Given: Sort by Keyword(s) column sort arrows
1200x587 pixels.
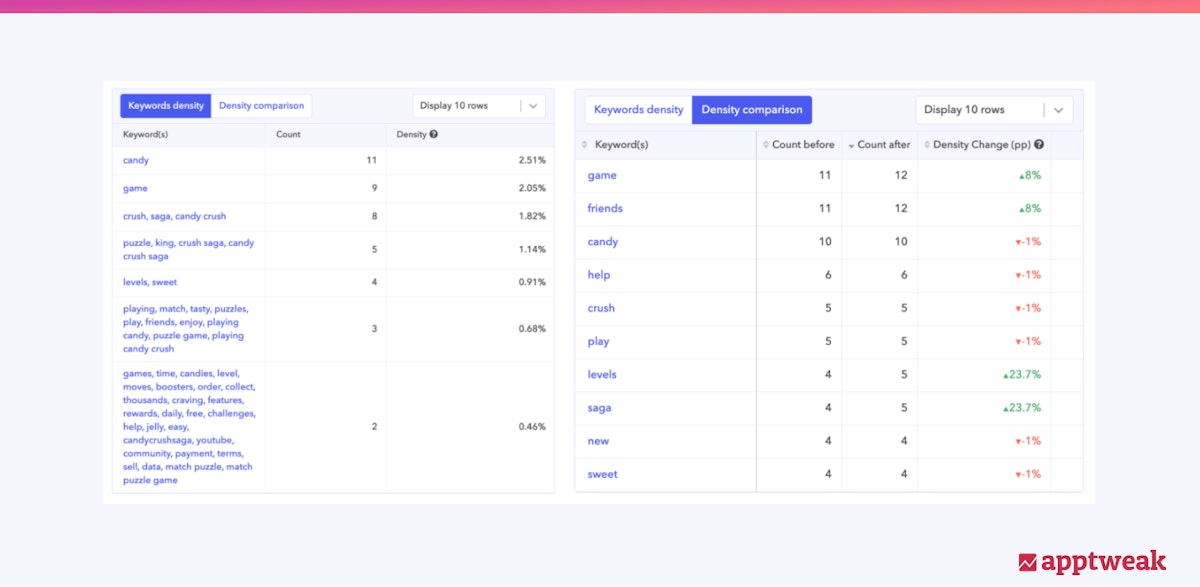Looking at the screenshot, I should 585,145.
